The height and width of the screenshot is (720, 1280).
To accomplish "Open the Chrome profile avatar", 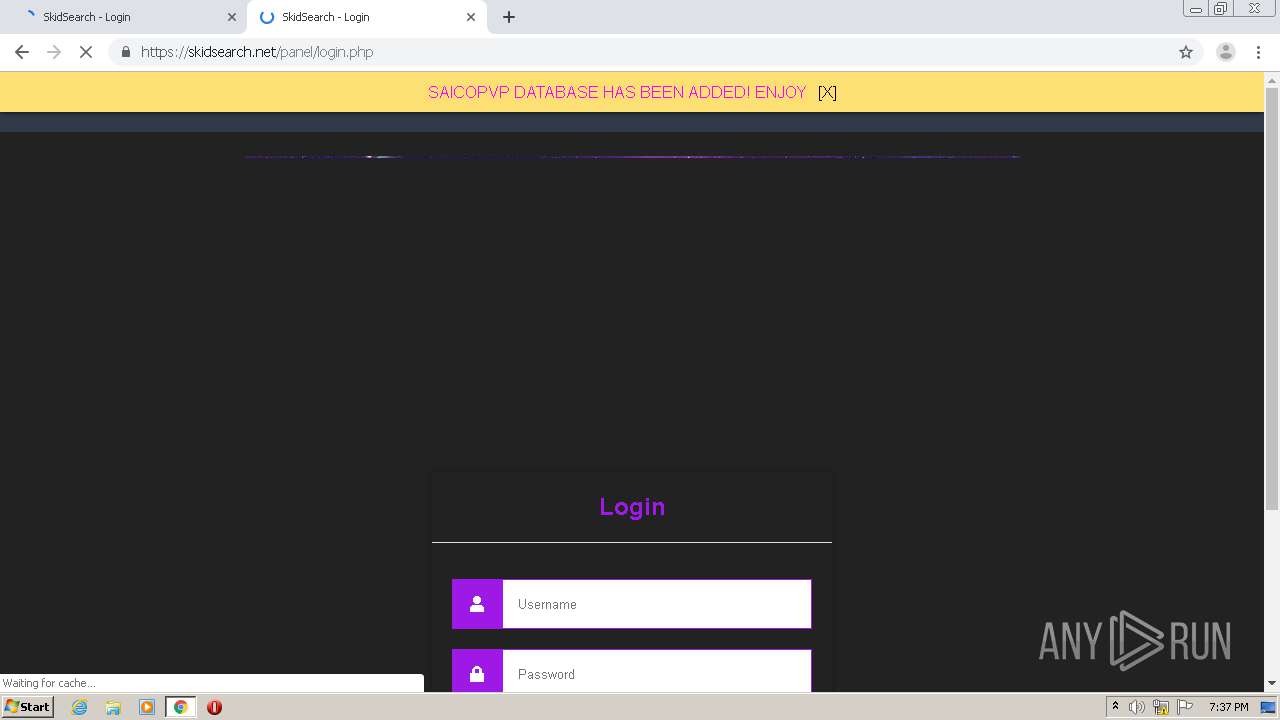I will click(1226, 52).
